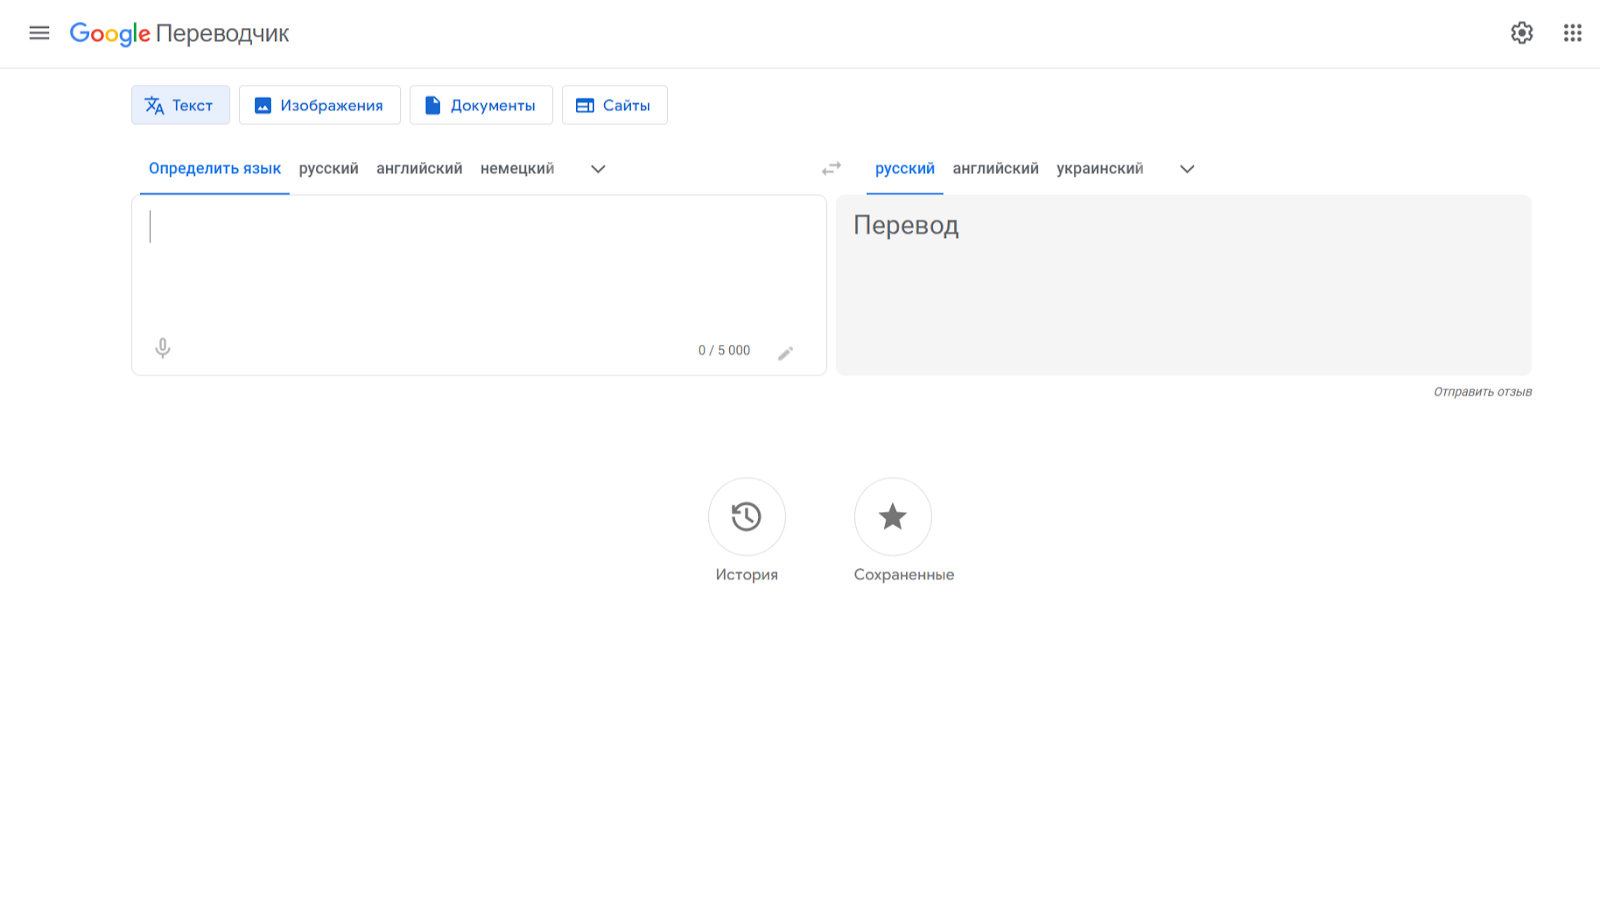Select the Текст translation mode
Viewport: 1600px width, 897px height.
click(x=180, y=105)
